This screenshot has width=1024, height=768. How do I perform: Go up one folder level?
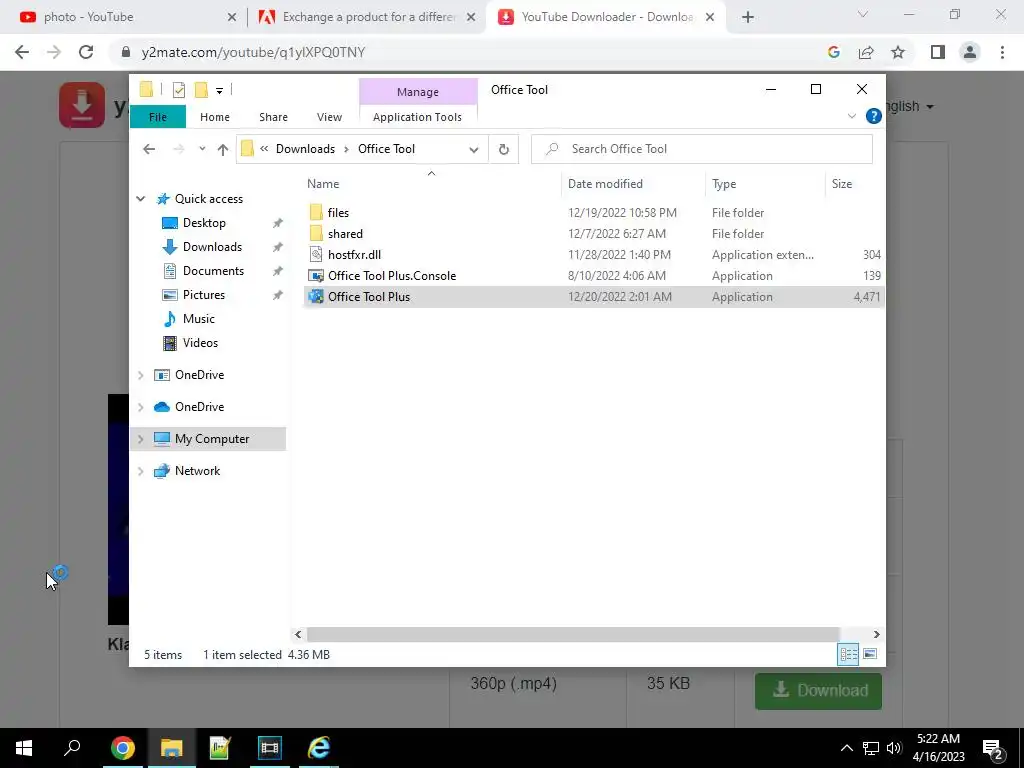click(223, 149)
